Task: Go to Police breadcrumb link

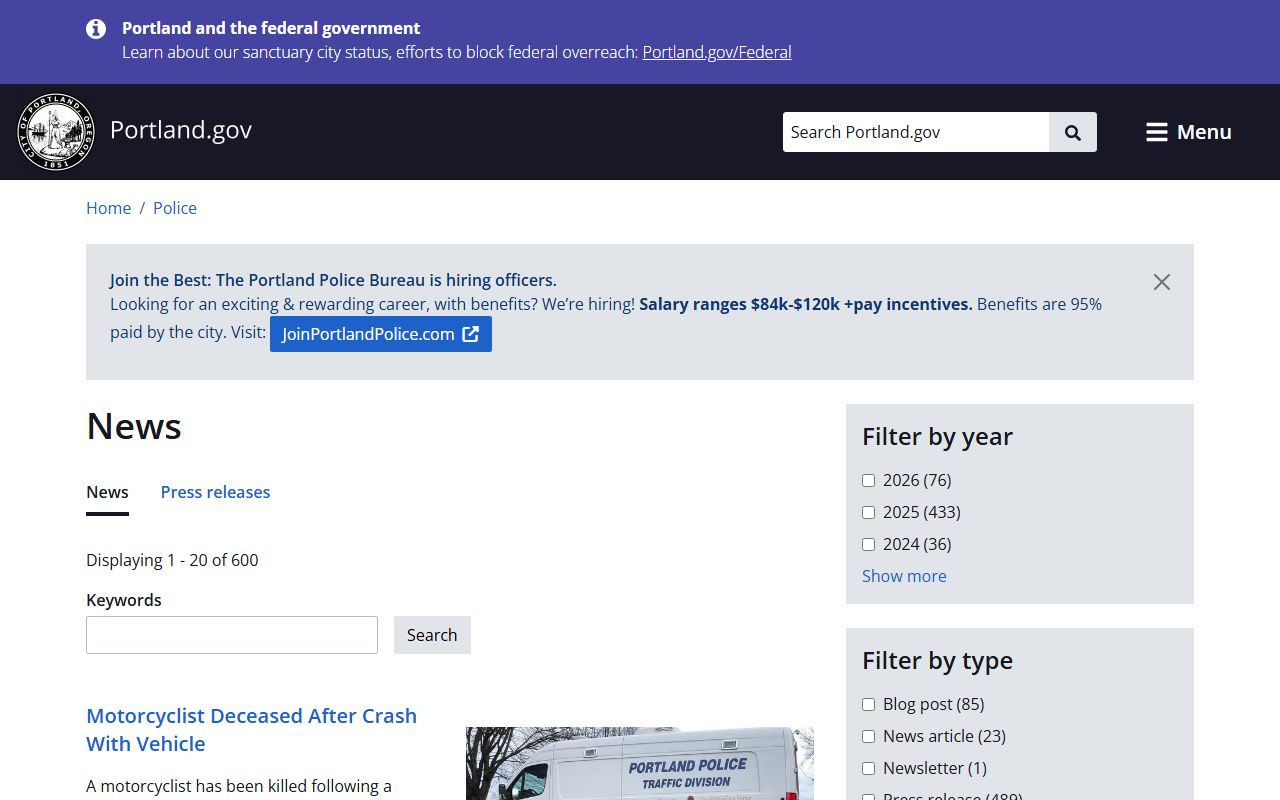Action: 175,208
